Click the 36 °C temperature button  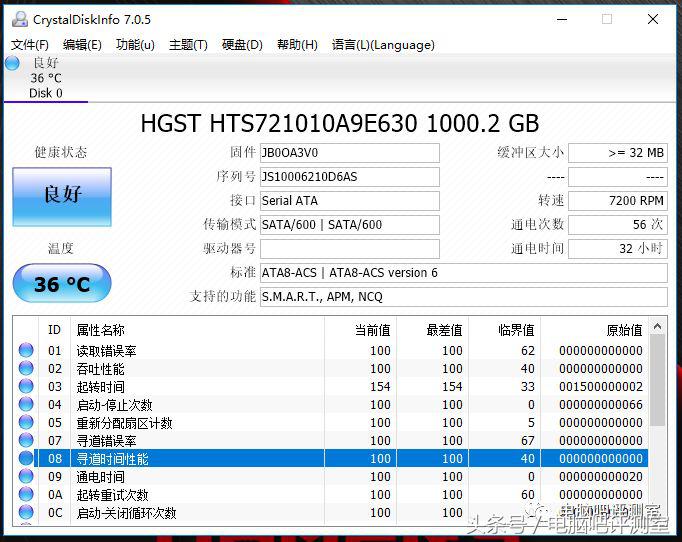[62, 283]
